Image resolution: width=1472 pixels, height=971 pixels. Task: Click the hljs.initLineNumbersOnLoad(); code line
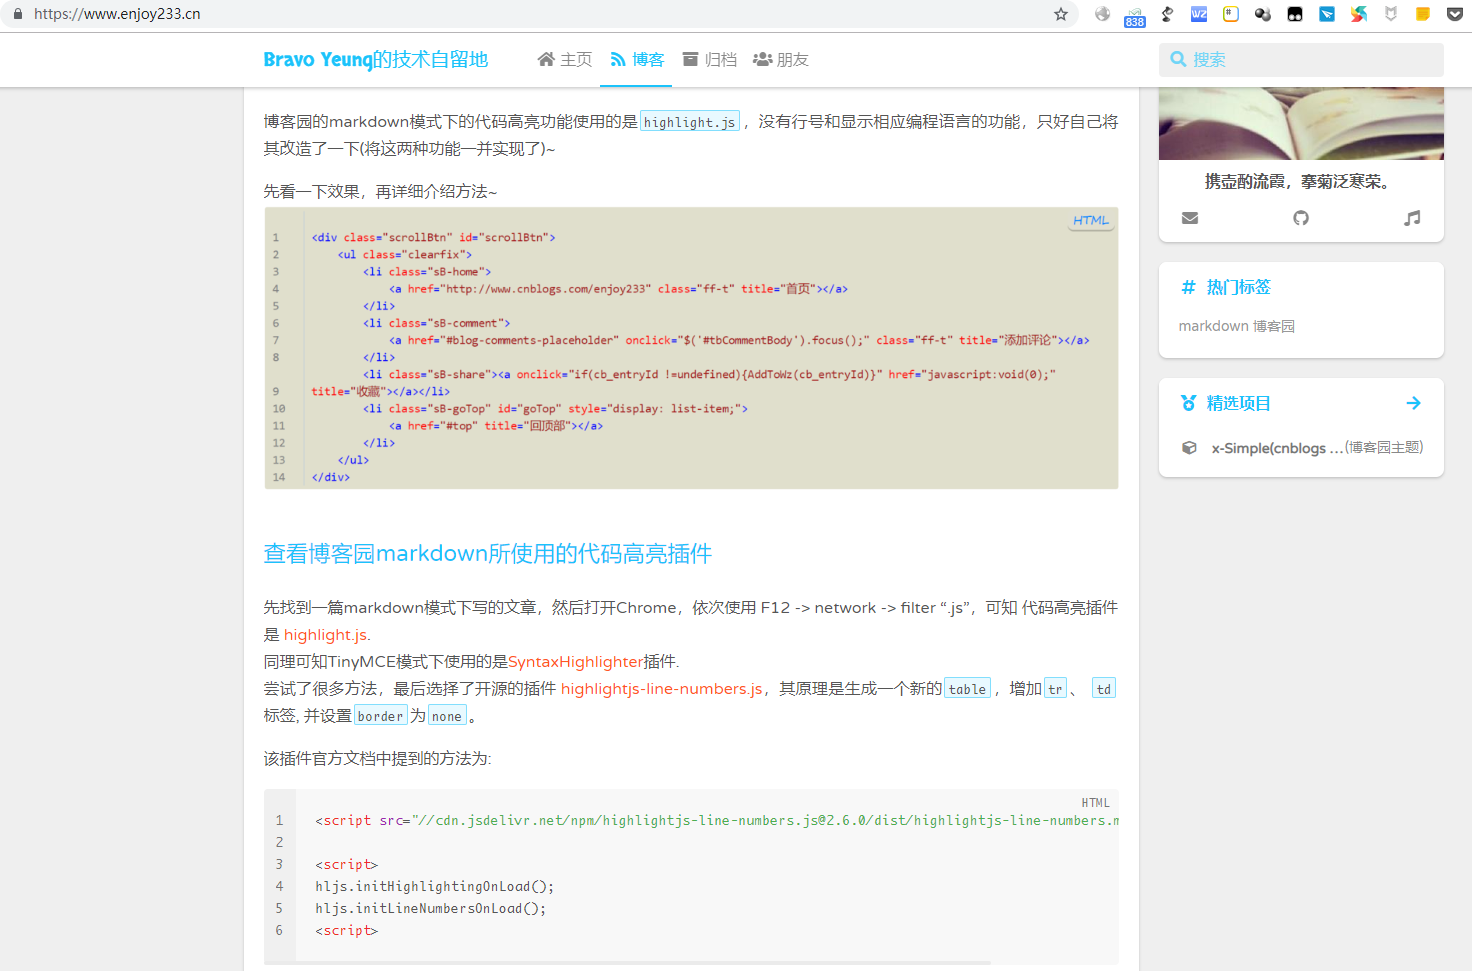click(431, 909)
